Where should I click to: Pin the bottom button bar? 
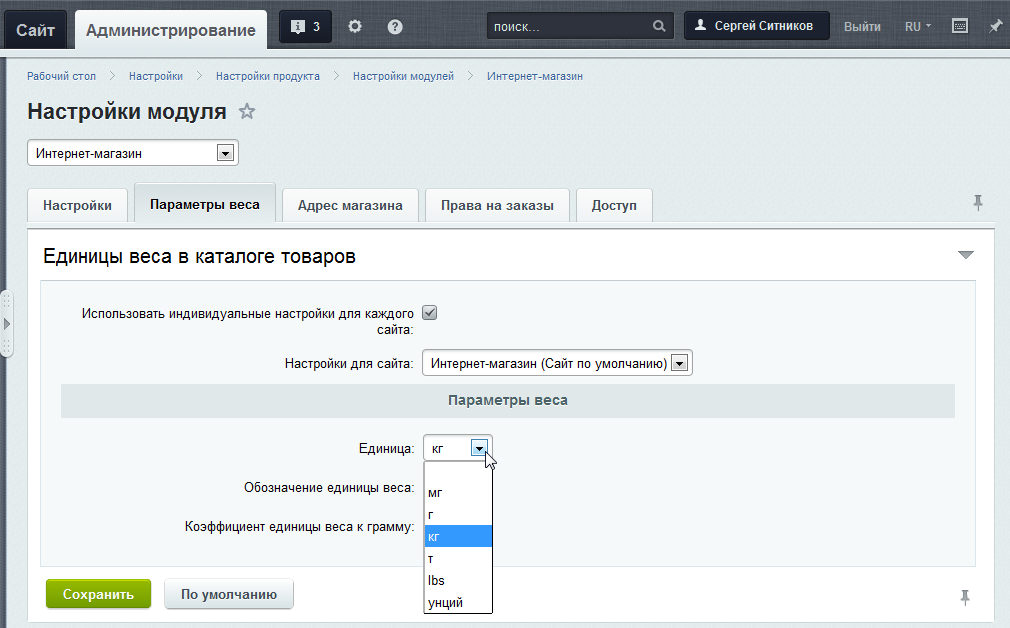tap(965, 597)
